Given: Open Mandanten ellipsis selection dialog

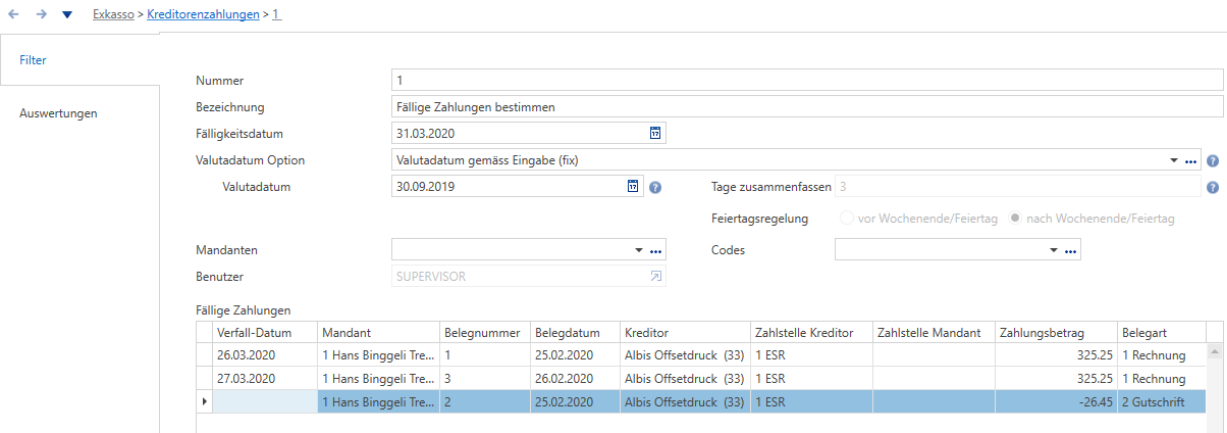Looking at the screenshot, I should pos(656,250).
